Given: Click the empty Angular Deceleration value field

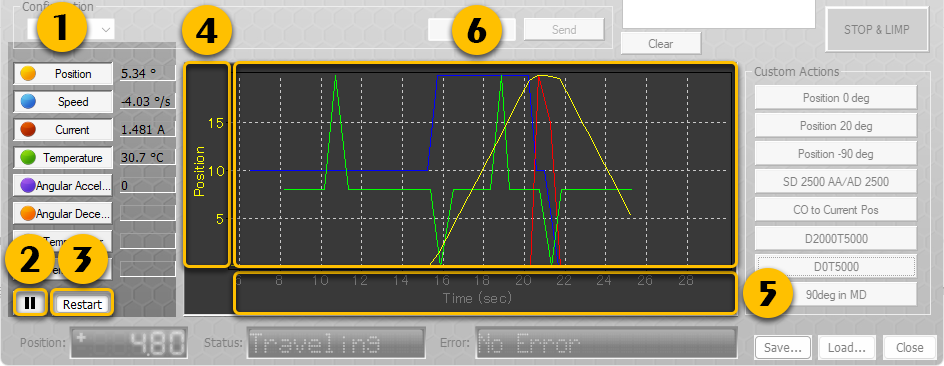Looking at the screenshot, I should tap(148, 213).
